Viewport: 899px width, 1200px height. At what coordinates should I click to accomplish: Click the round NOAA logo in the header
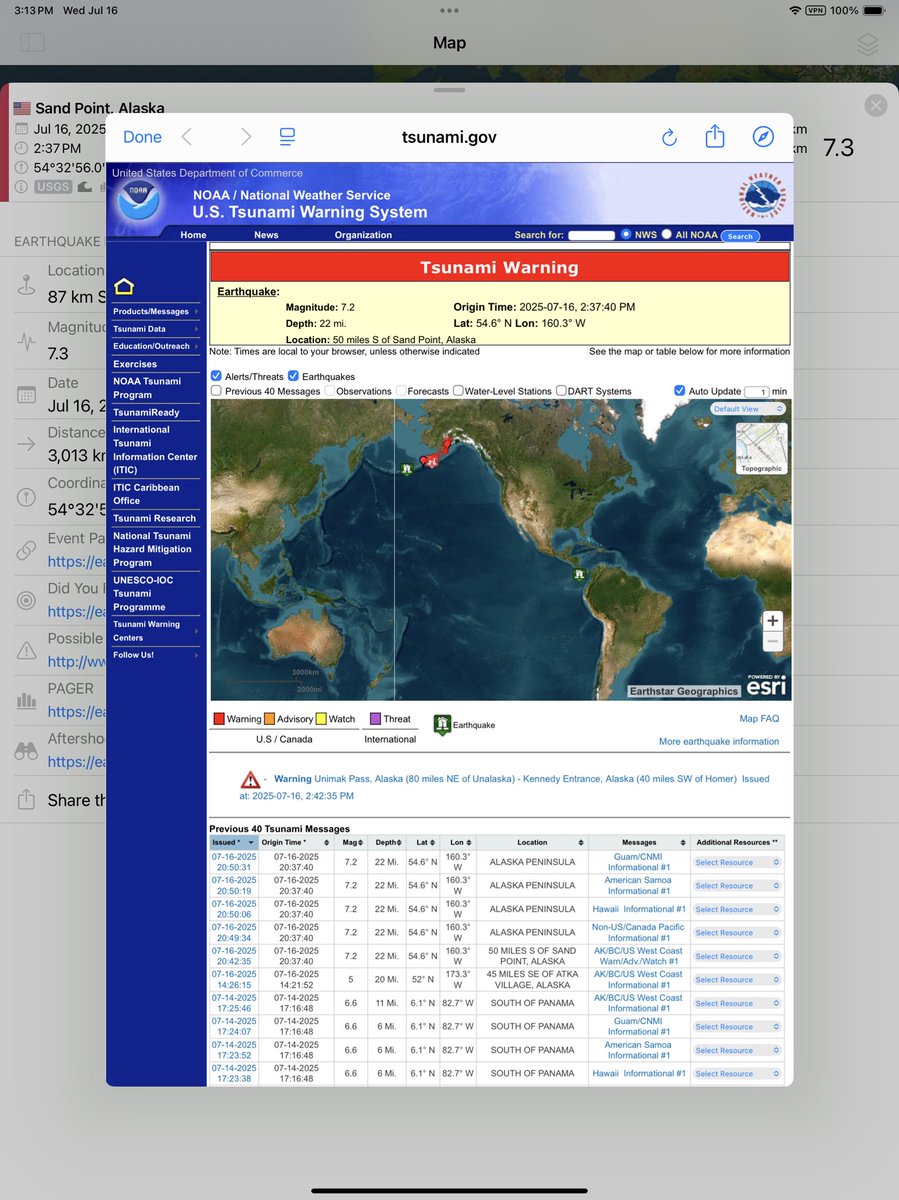pyautogui.click(x=137, y=201)
